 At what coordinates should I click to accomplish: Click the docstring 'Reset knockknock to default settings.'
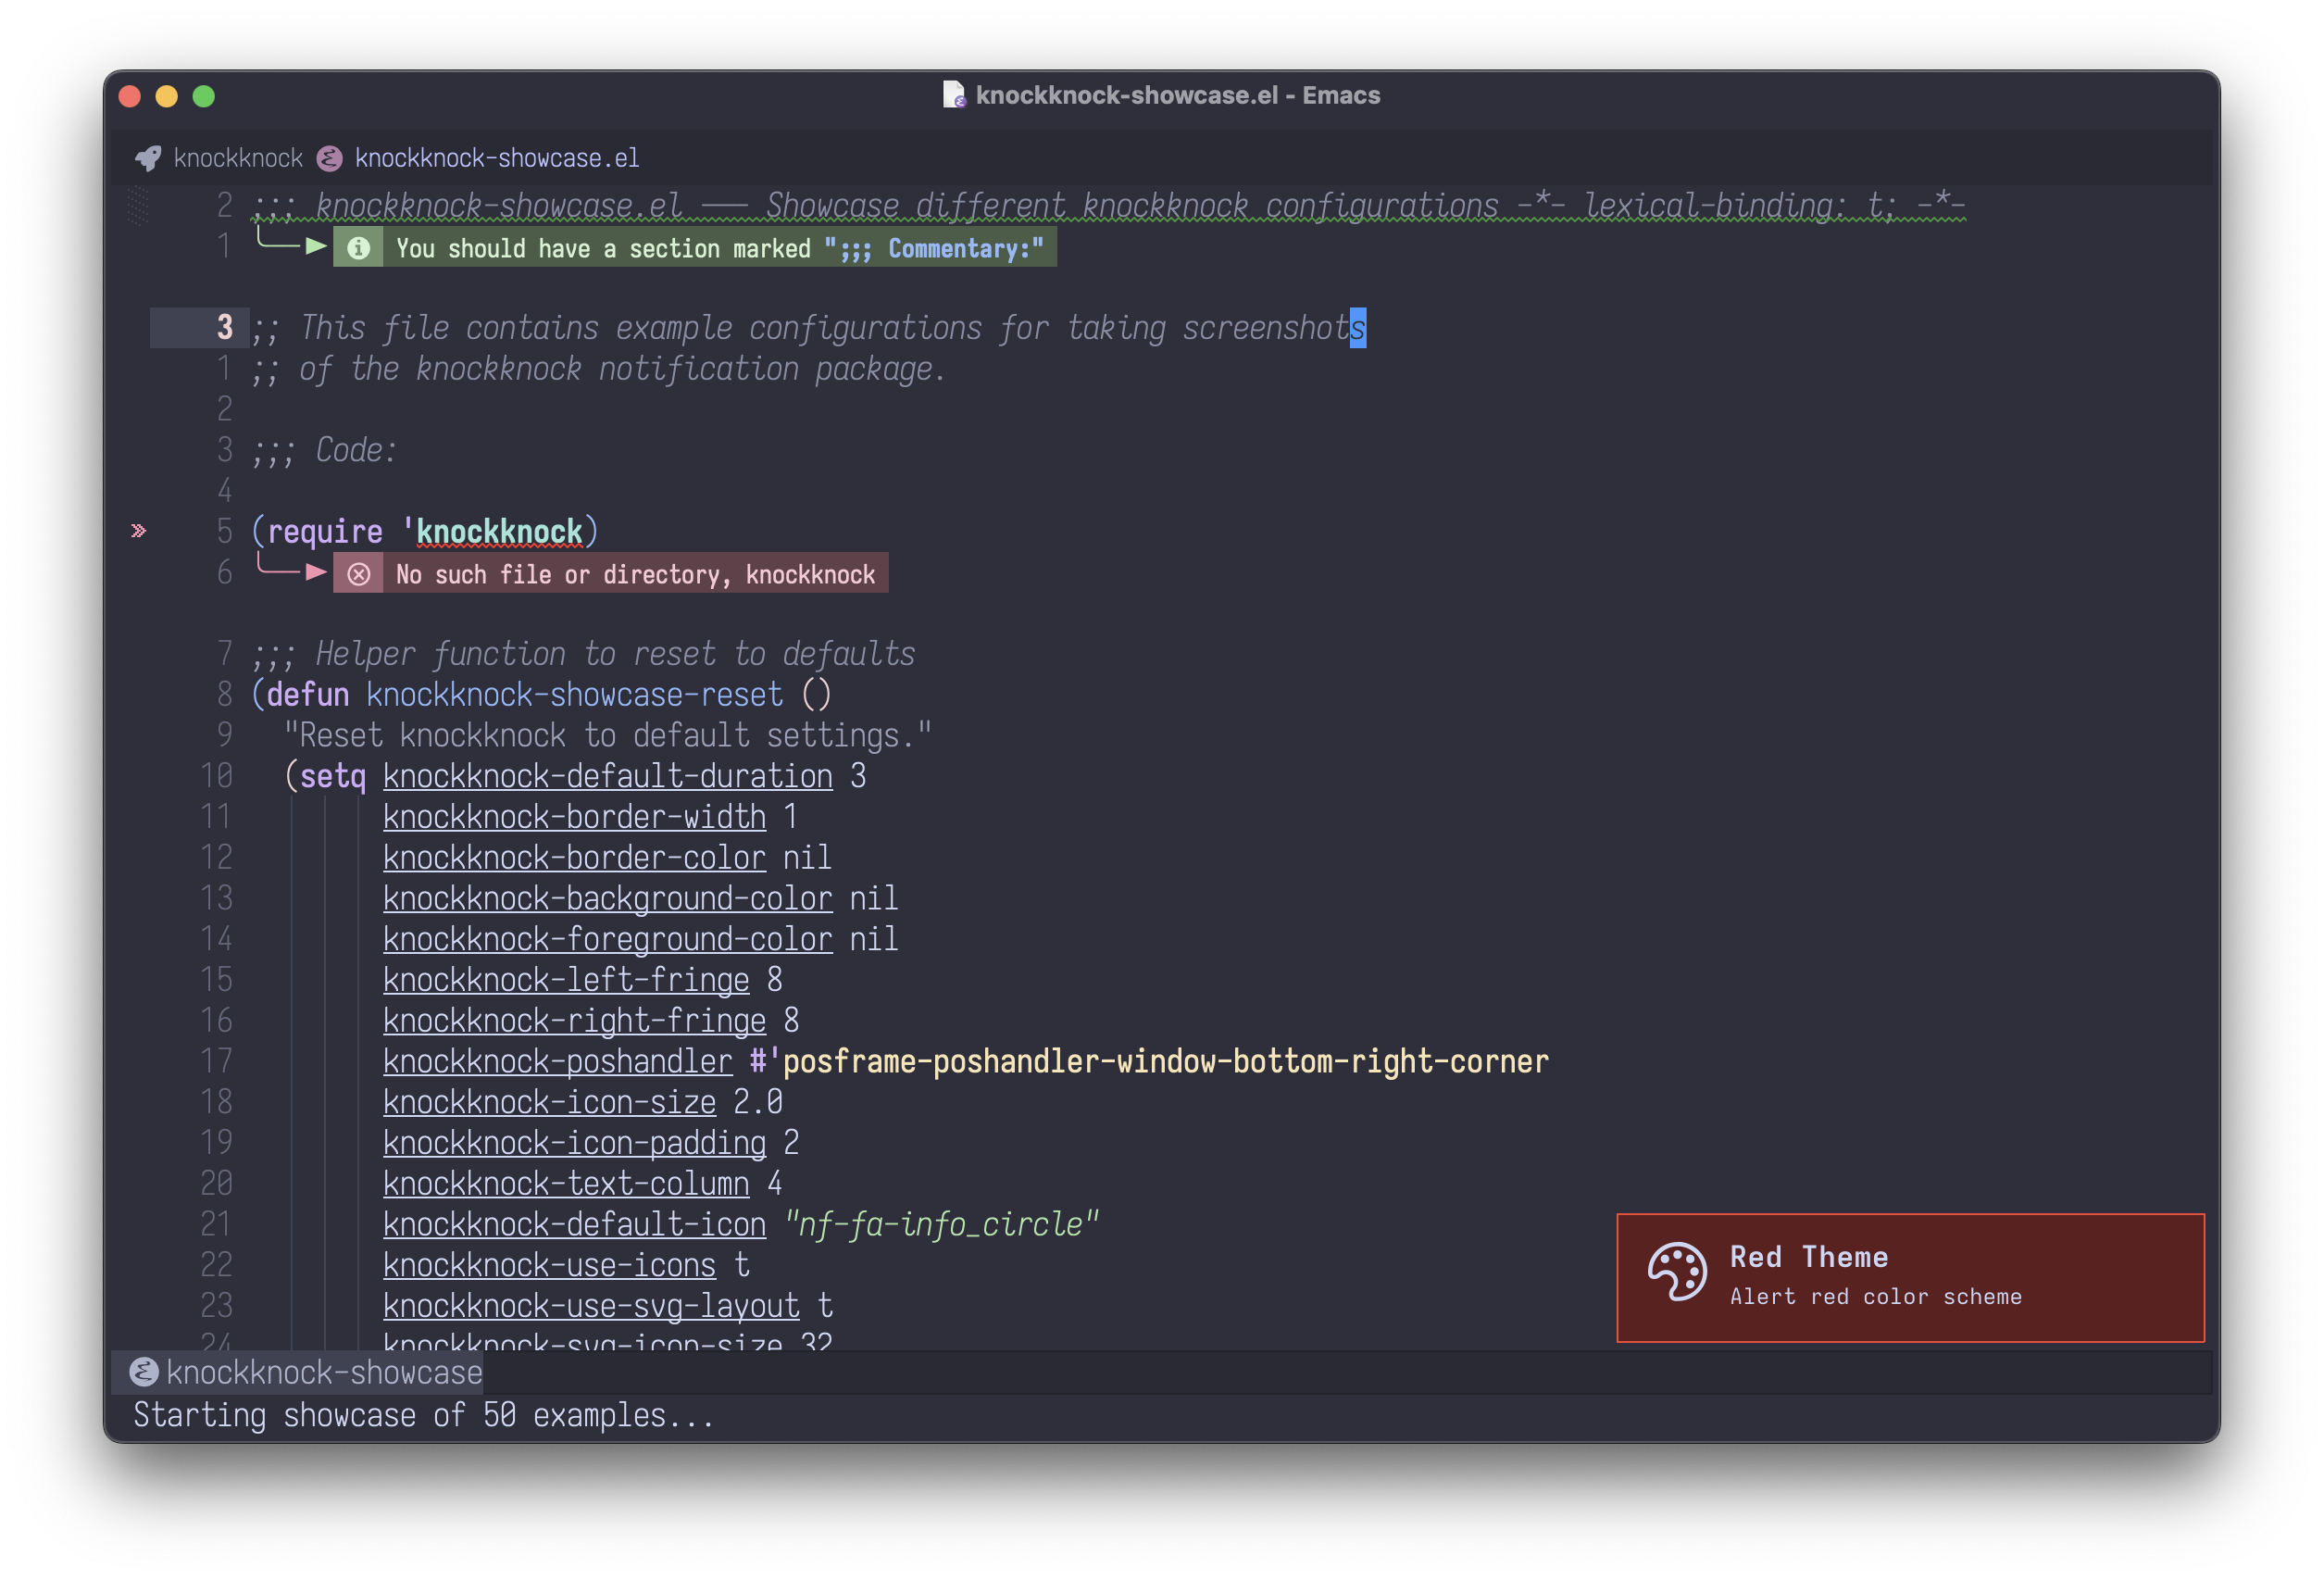[607, 735]
